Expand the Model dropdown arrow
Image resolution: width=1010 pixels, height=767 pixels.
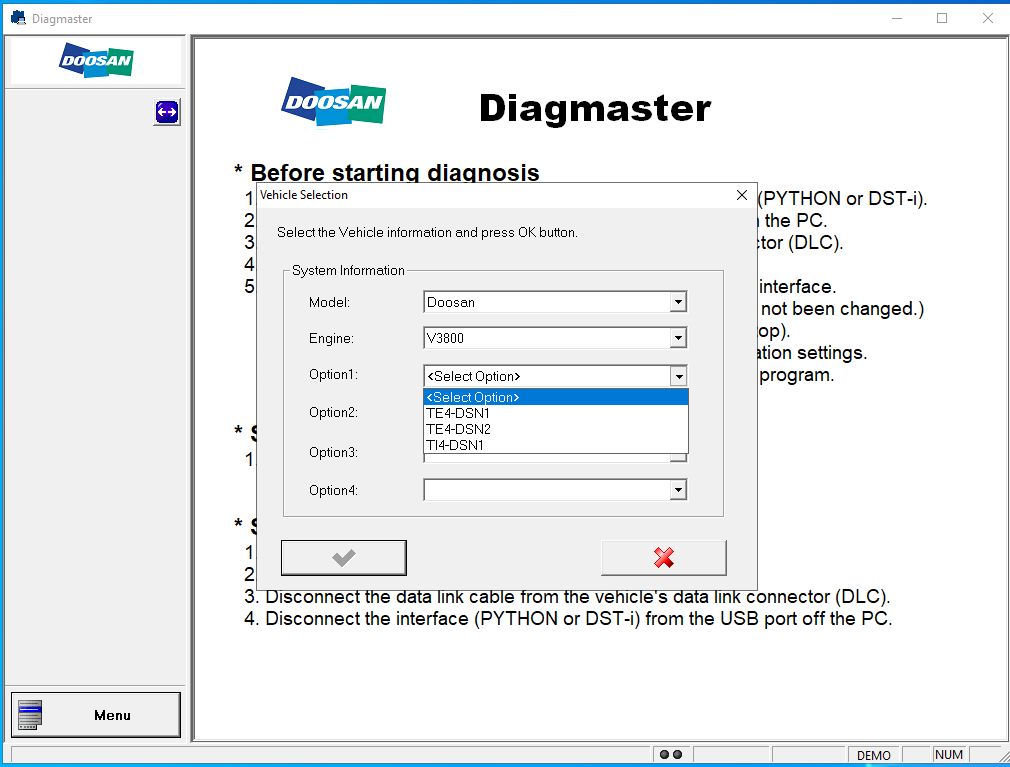pos(678,302)
